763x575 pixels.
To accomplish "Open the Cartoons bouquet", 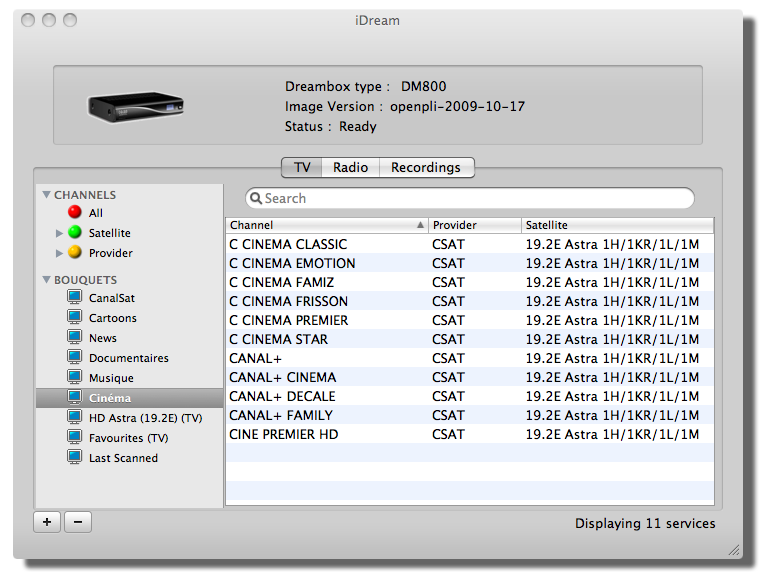I will pos(113,318).
